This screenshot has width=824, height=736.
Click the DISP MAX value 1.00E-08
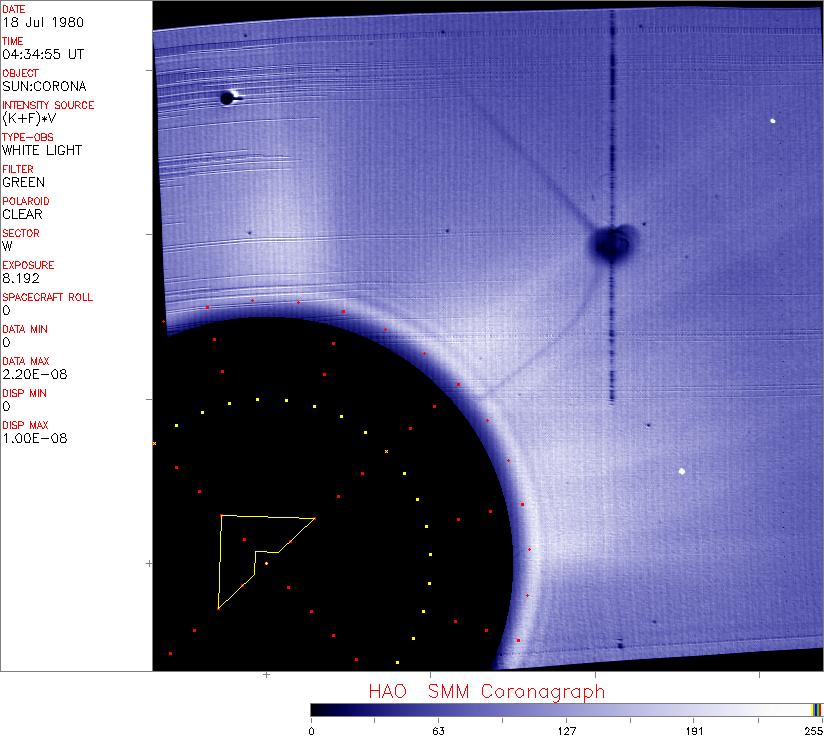point(30,438)
